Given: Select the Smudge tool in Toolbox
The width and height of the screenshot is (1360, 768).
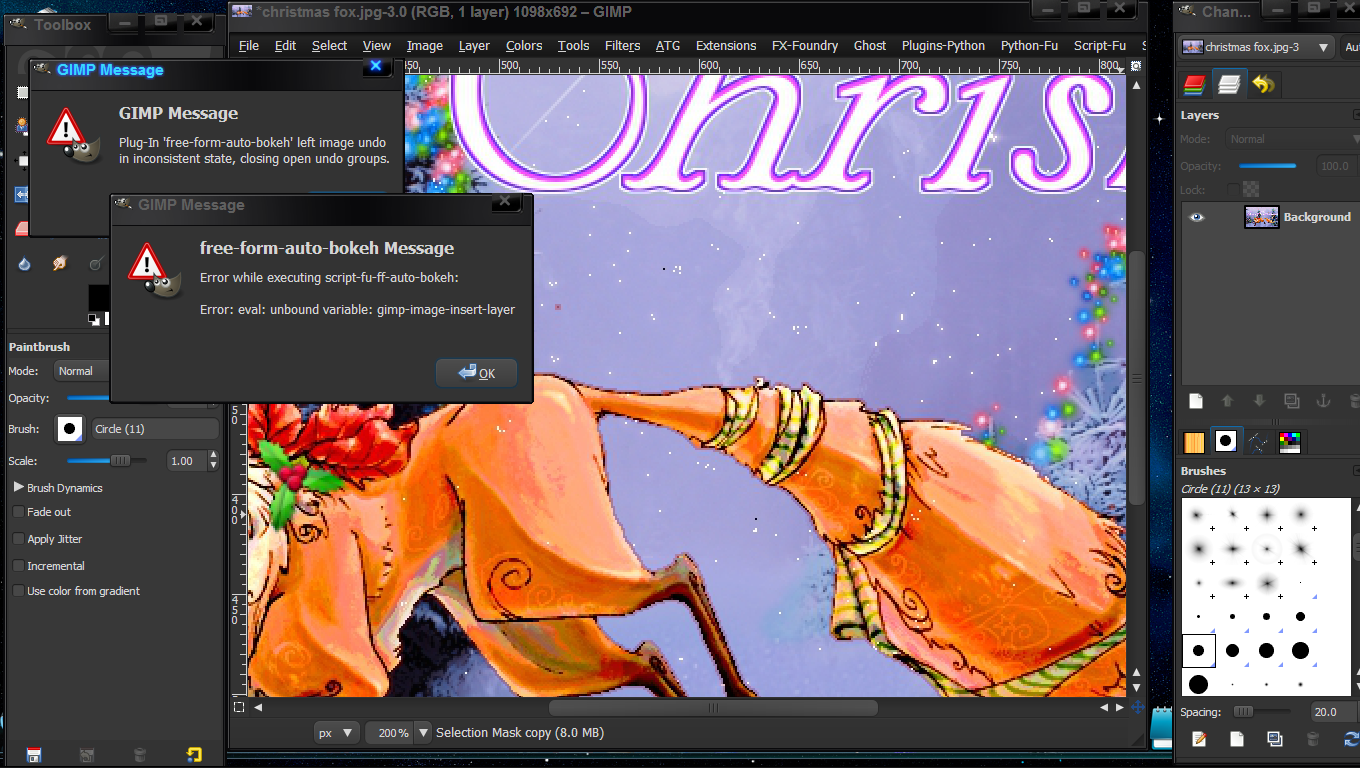Looking at the screenshot, I should 60,264.
